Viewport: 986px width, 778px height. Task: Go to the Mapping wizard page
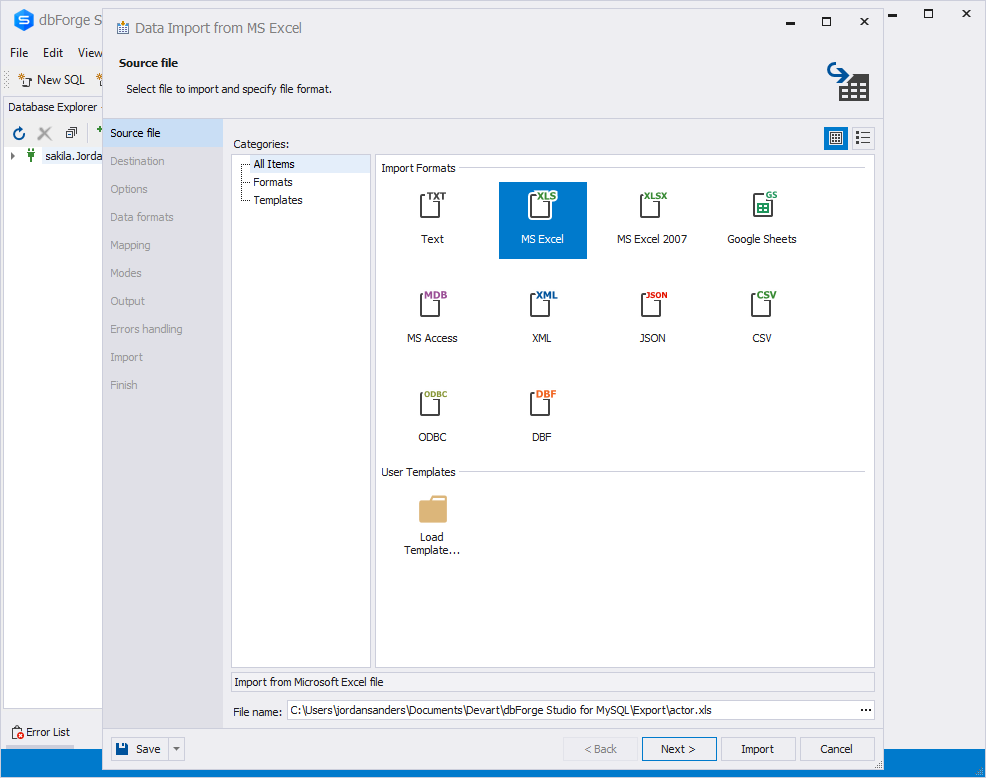(x=163, y=245)
